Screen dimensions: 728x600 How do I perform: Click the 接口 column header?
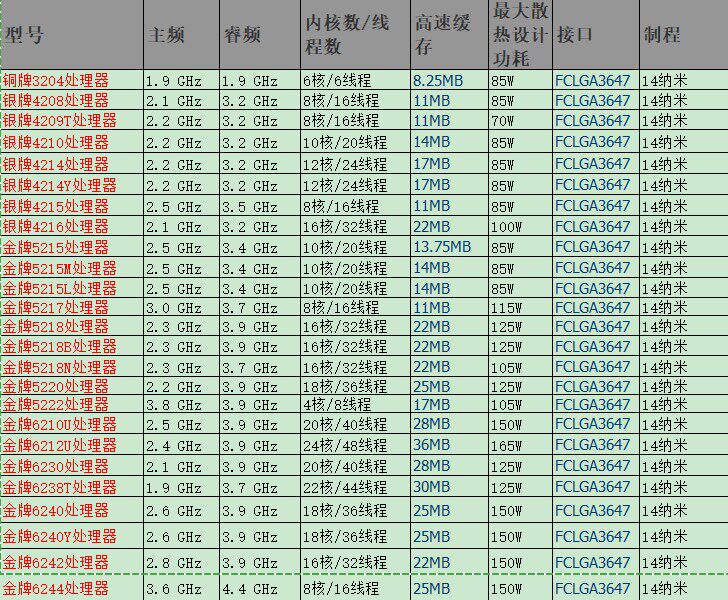(x=596, y=35)
